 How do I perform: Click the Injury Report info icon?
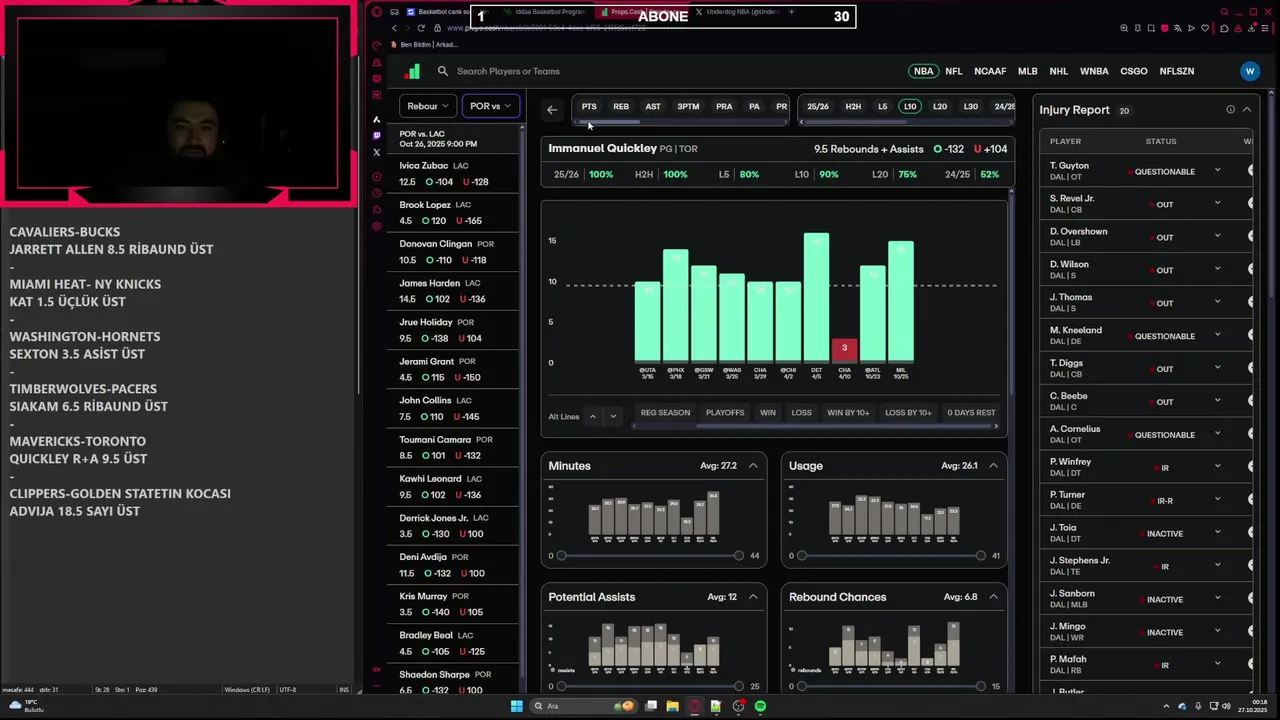click(x=1230, y=110)
